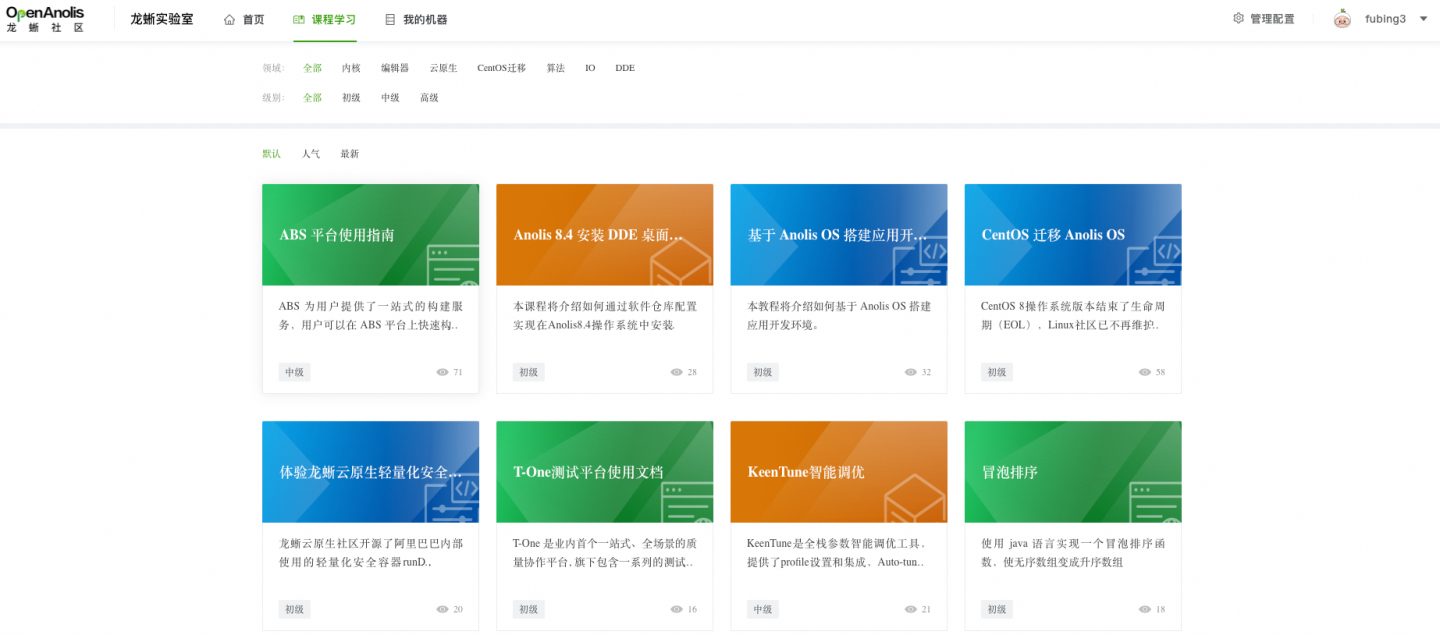Click 初级 tag on 冒泡排序 card
The width and height of the screenshot is (1440, 635).
(x=996, y=609)
